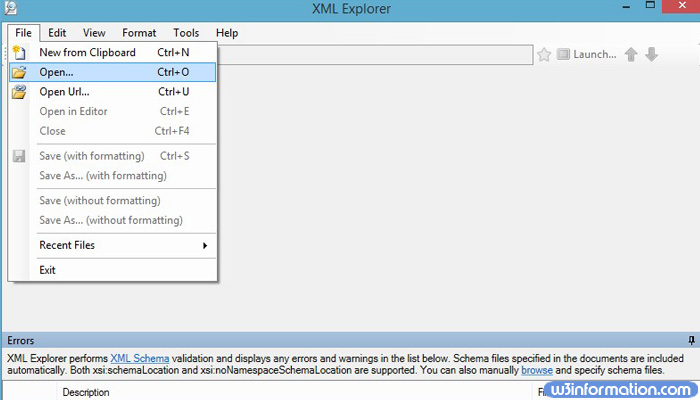Click the favorite star icon in toolbar
Image resolution: width=700 pixels, height=400 pixels.
point(544,55)
